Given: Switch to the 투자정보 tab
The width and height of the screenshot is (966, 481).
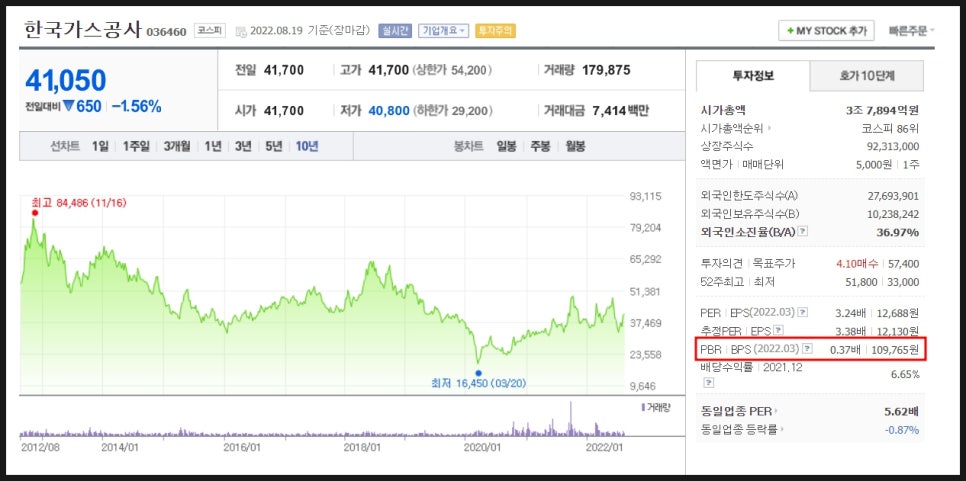Looking at the screenshot, I should pyautogui.click(x=753, y=76).
